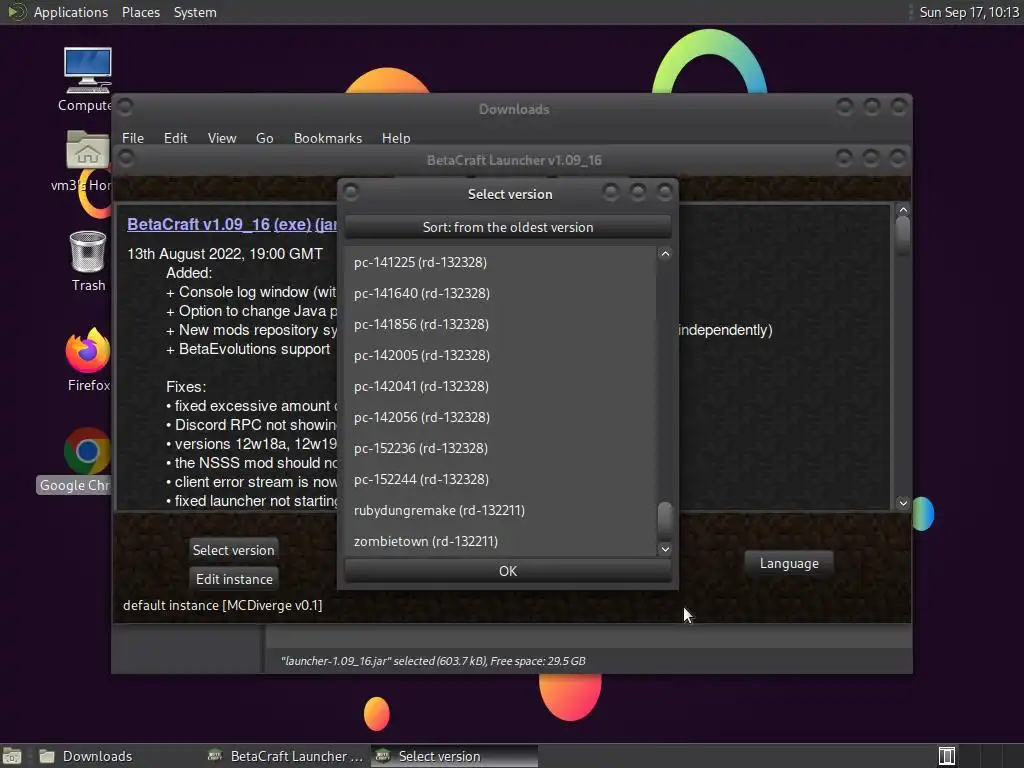Open the Applications menu

point(71,12)
